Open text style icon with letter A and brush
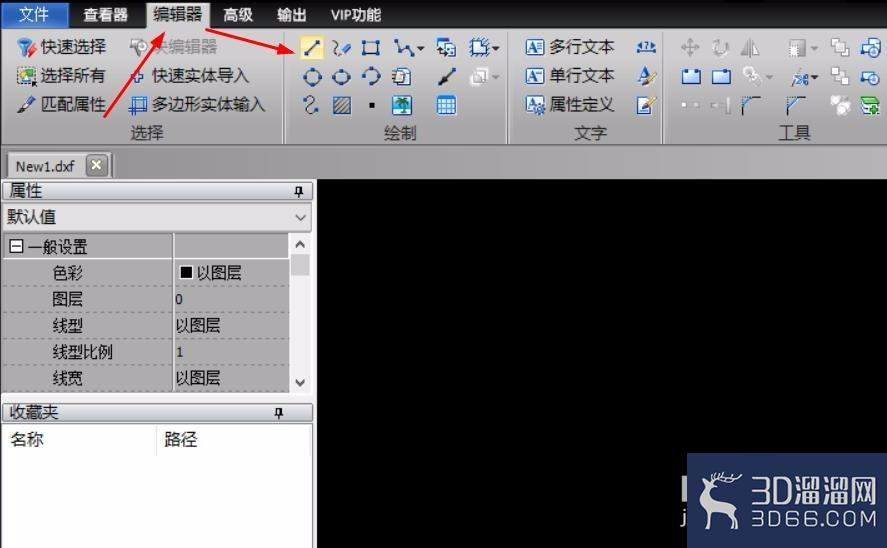 646,76
